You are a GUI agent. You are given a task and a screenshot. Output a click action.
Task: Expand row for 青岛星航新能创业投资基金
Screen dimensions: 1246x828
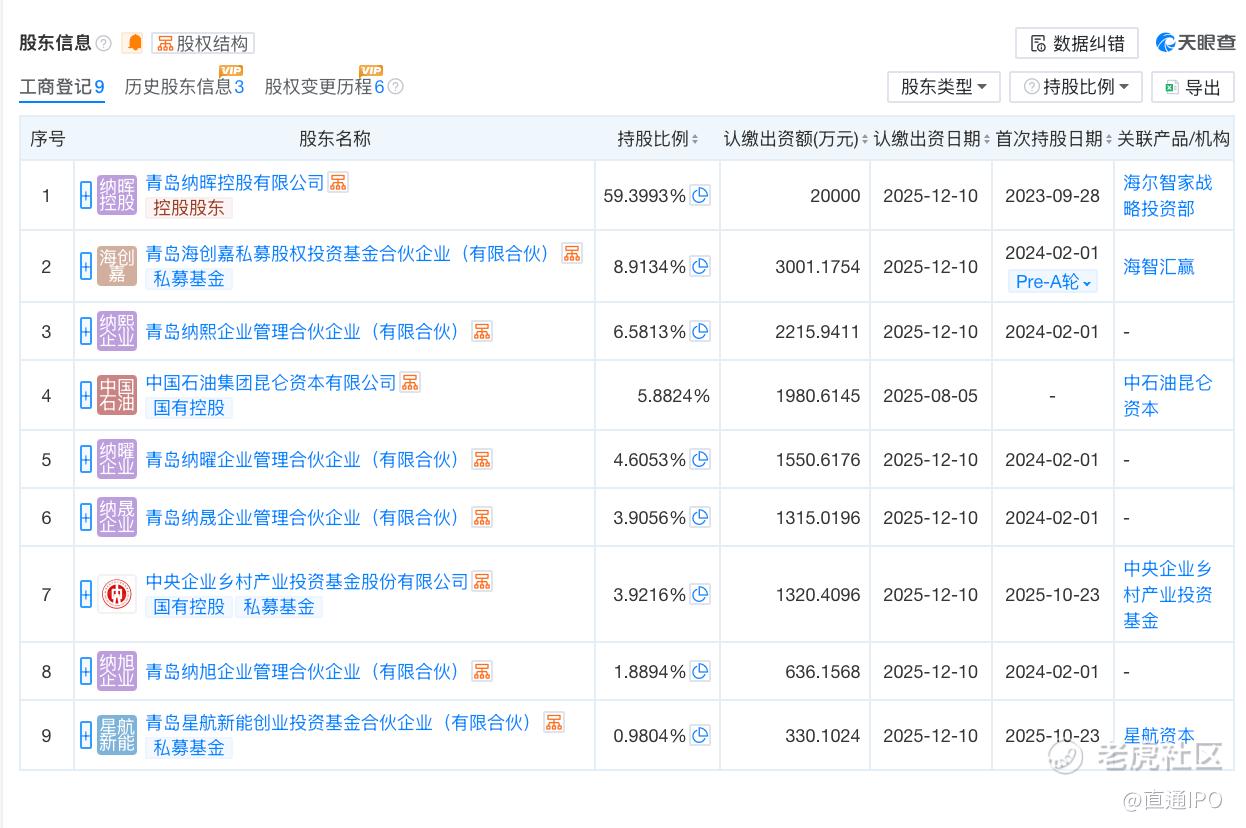pyautogui.click(x=86, y=735)
